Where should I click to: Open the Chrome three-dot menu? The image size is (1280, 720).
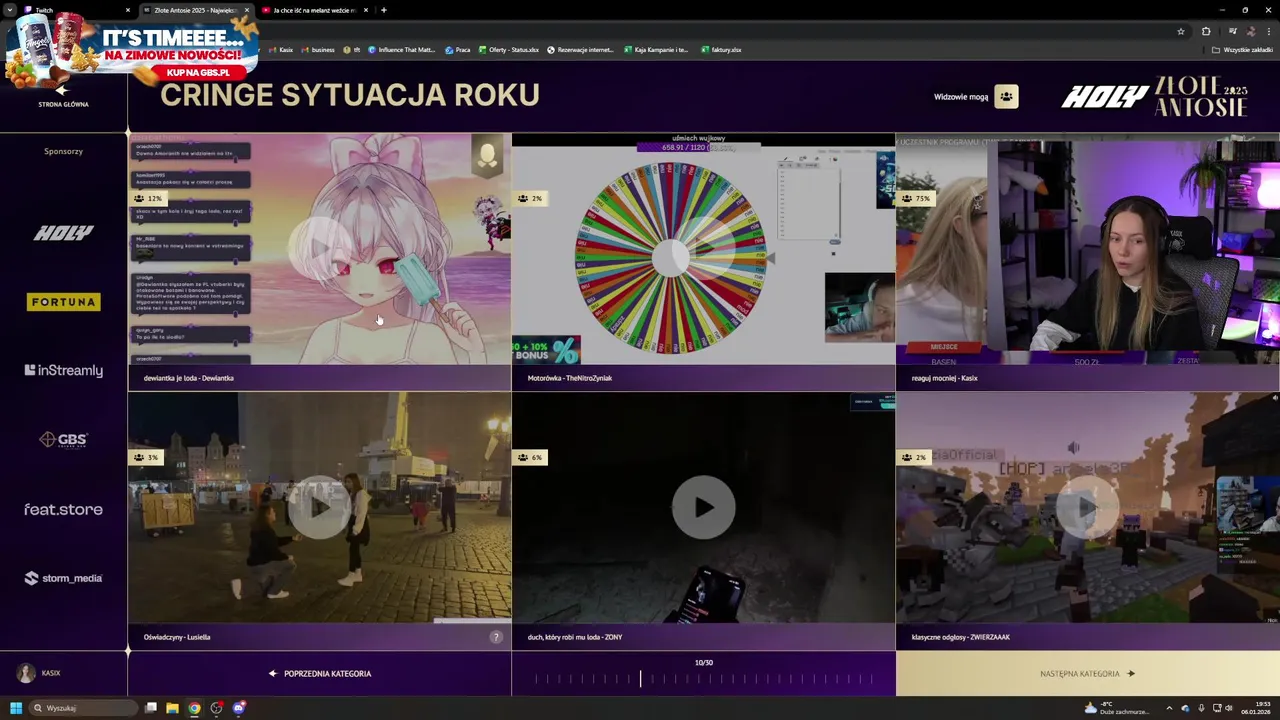[x=1269, y=31]
